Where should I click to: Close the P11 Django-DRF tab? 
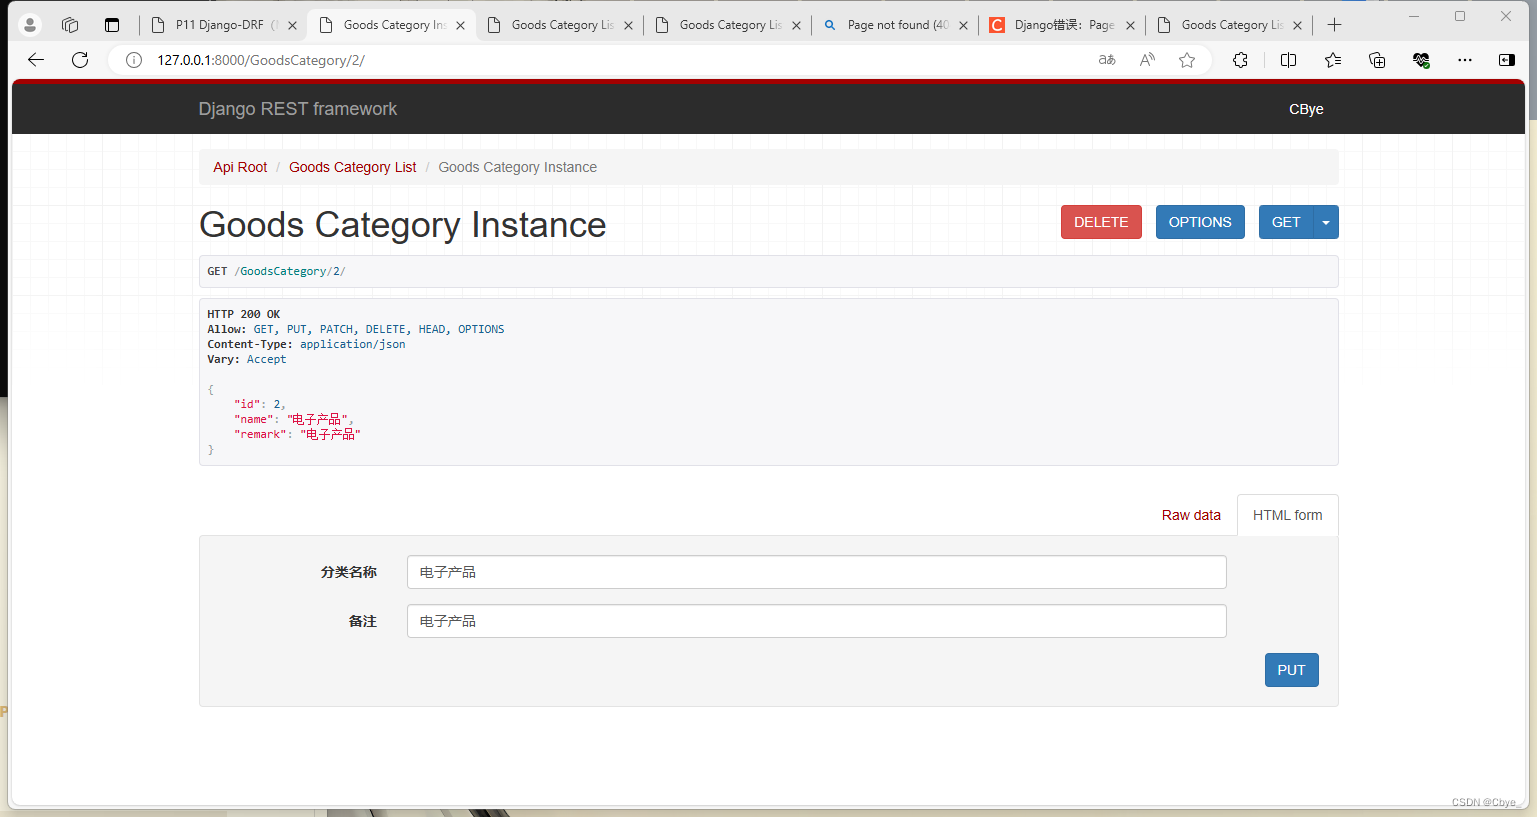292,25
